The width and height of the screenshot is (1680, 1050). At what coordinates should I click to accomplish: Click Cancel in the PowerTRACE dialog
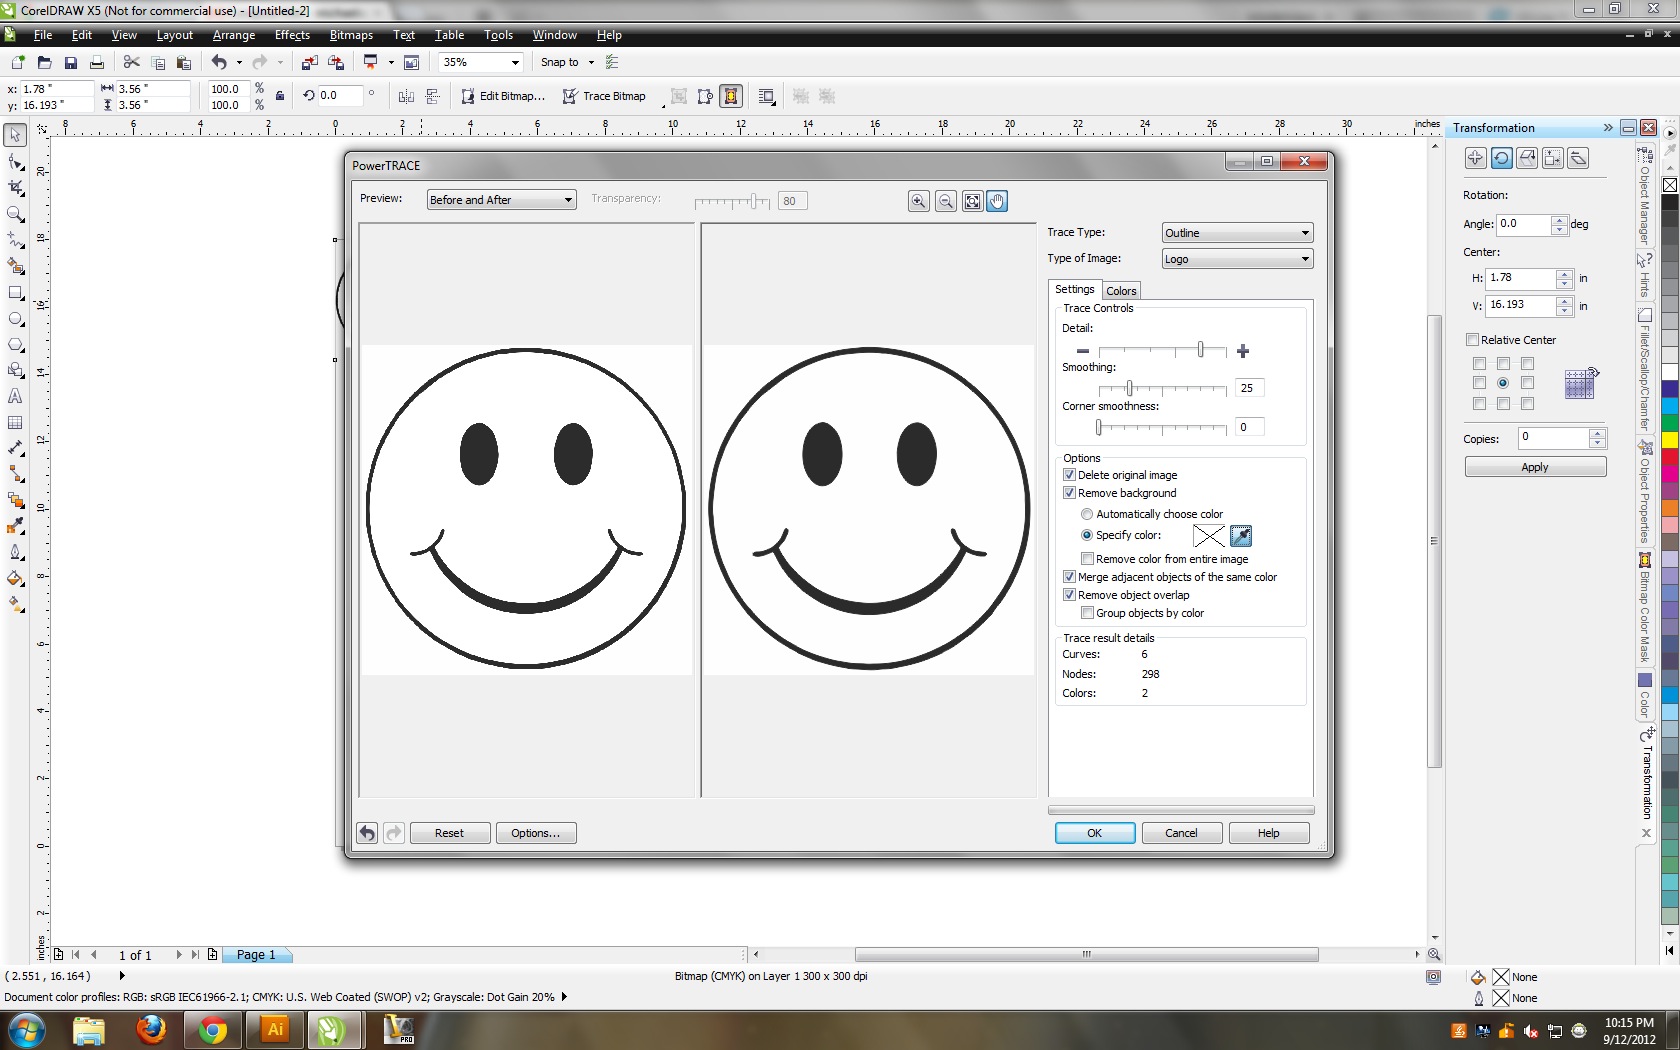[1181, 833]
